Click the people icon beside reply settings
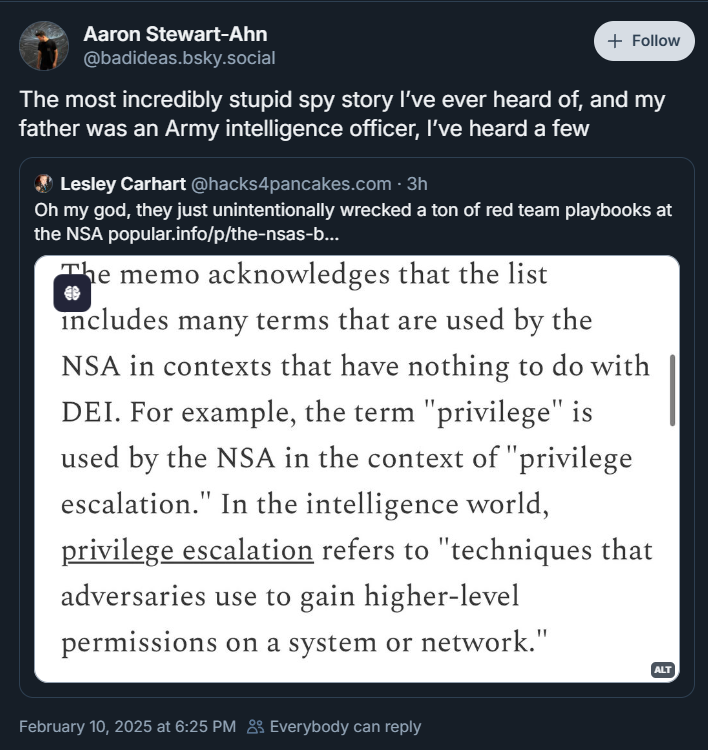The height and width of the screenshot is (750, 708). pyautogui.click(x=256, y=727)
